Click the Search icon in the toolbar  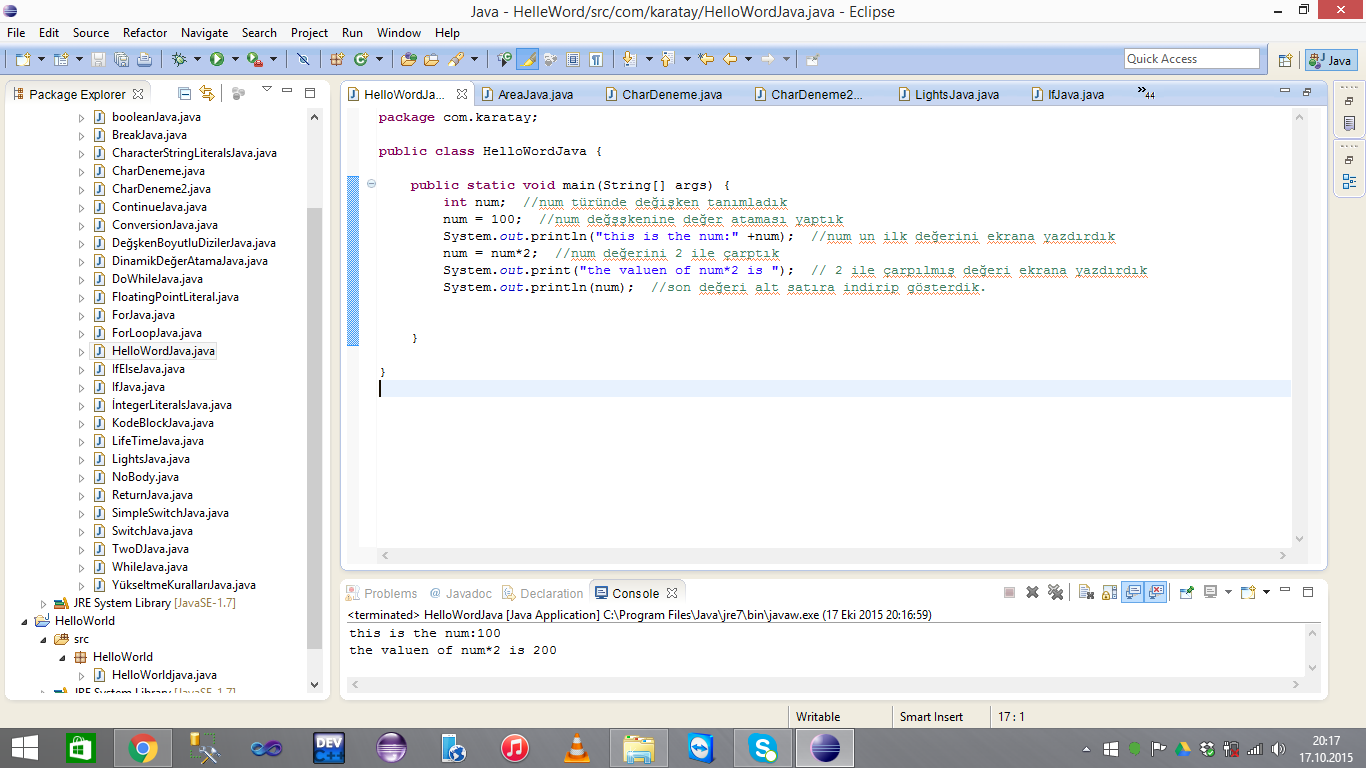click(456, 58)
